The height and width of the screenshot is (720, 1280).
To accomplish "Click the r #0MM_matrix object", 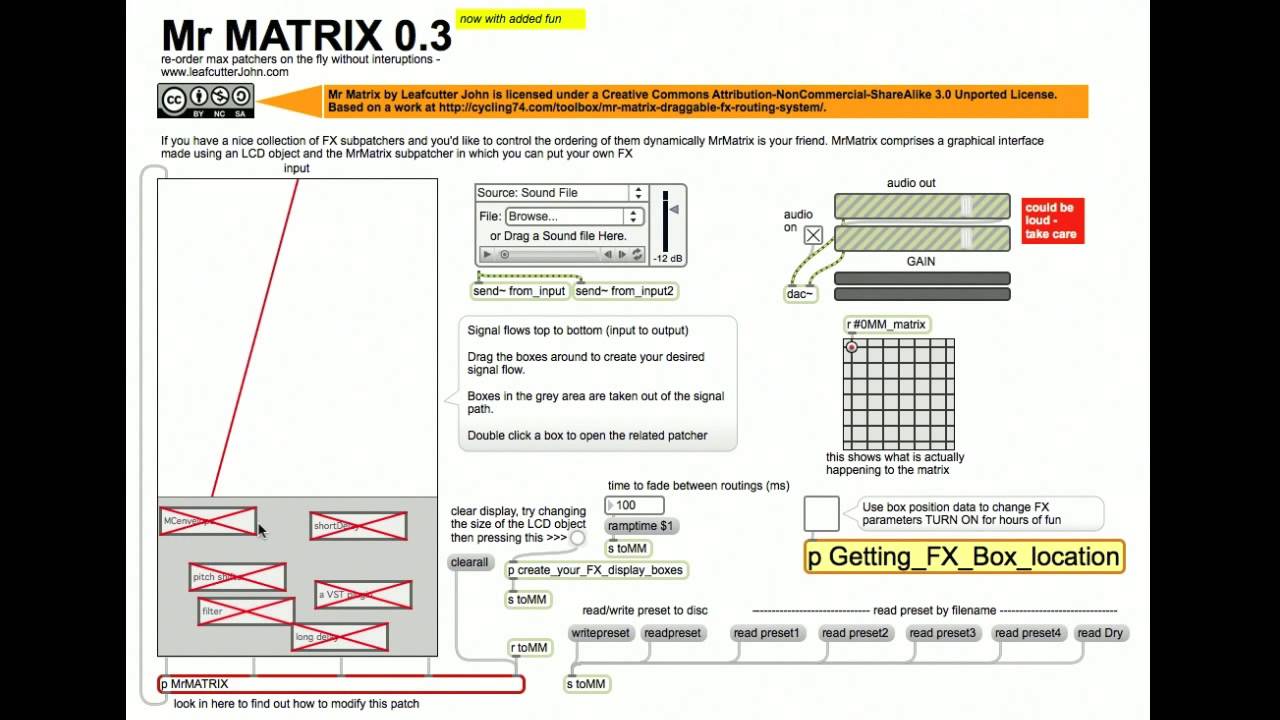I will 888,324.
